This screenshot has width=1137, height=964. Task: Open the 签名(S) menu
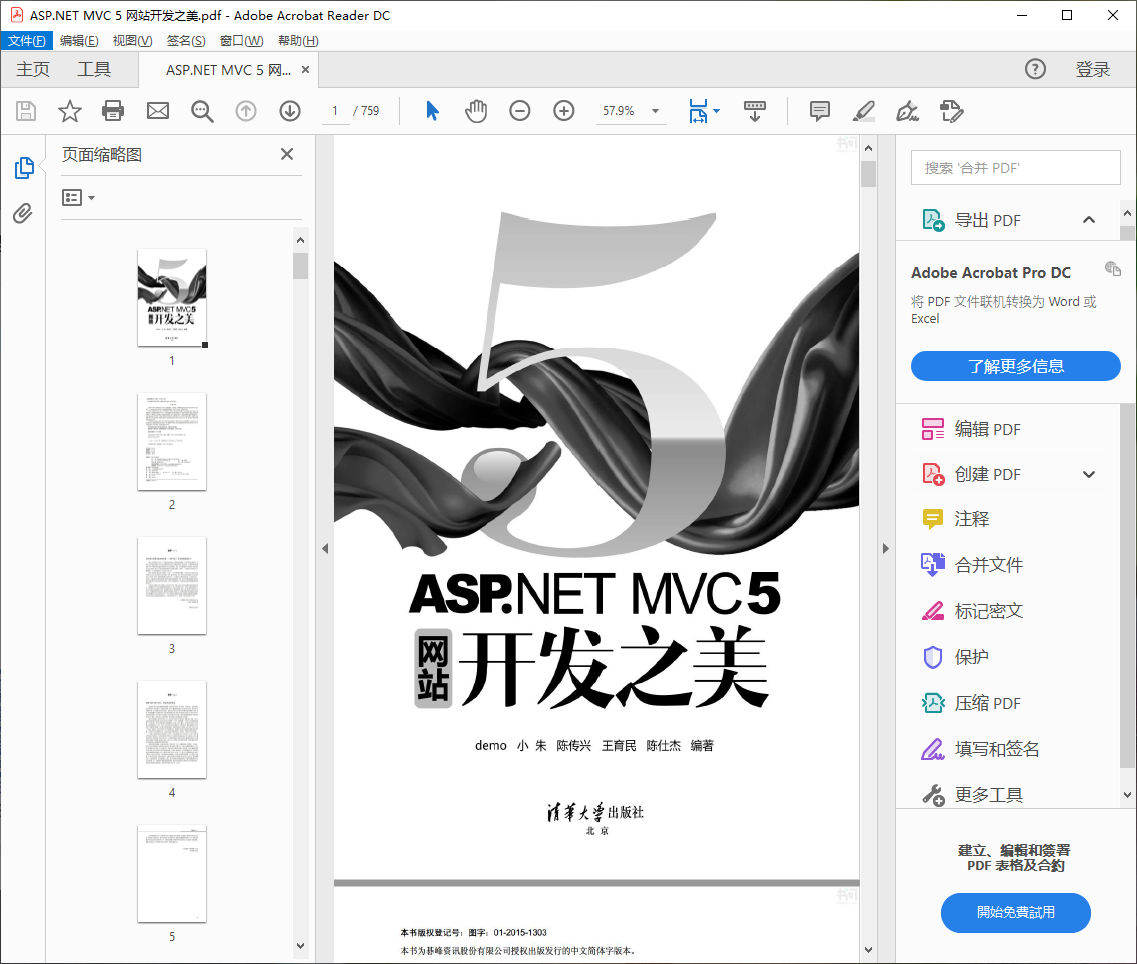(186, 41)
